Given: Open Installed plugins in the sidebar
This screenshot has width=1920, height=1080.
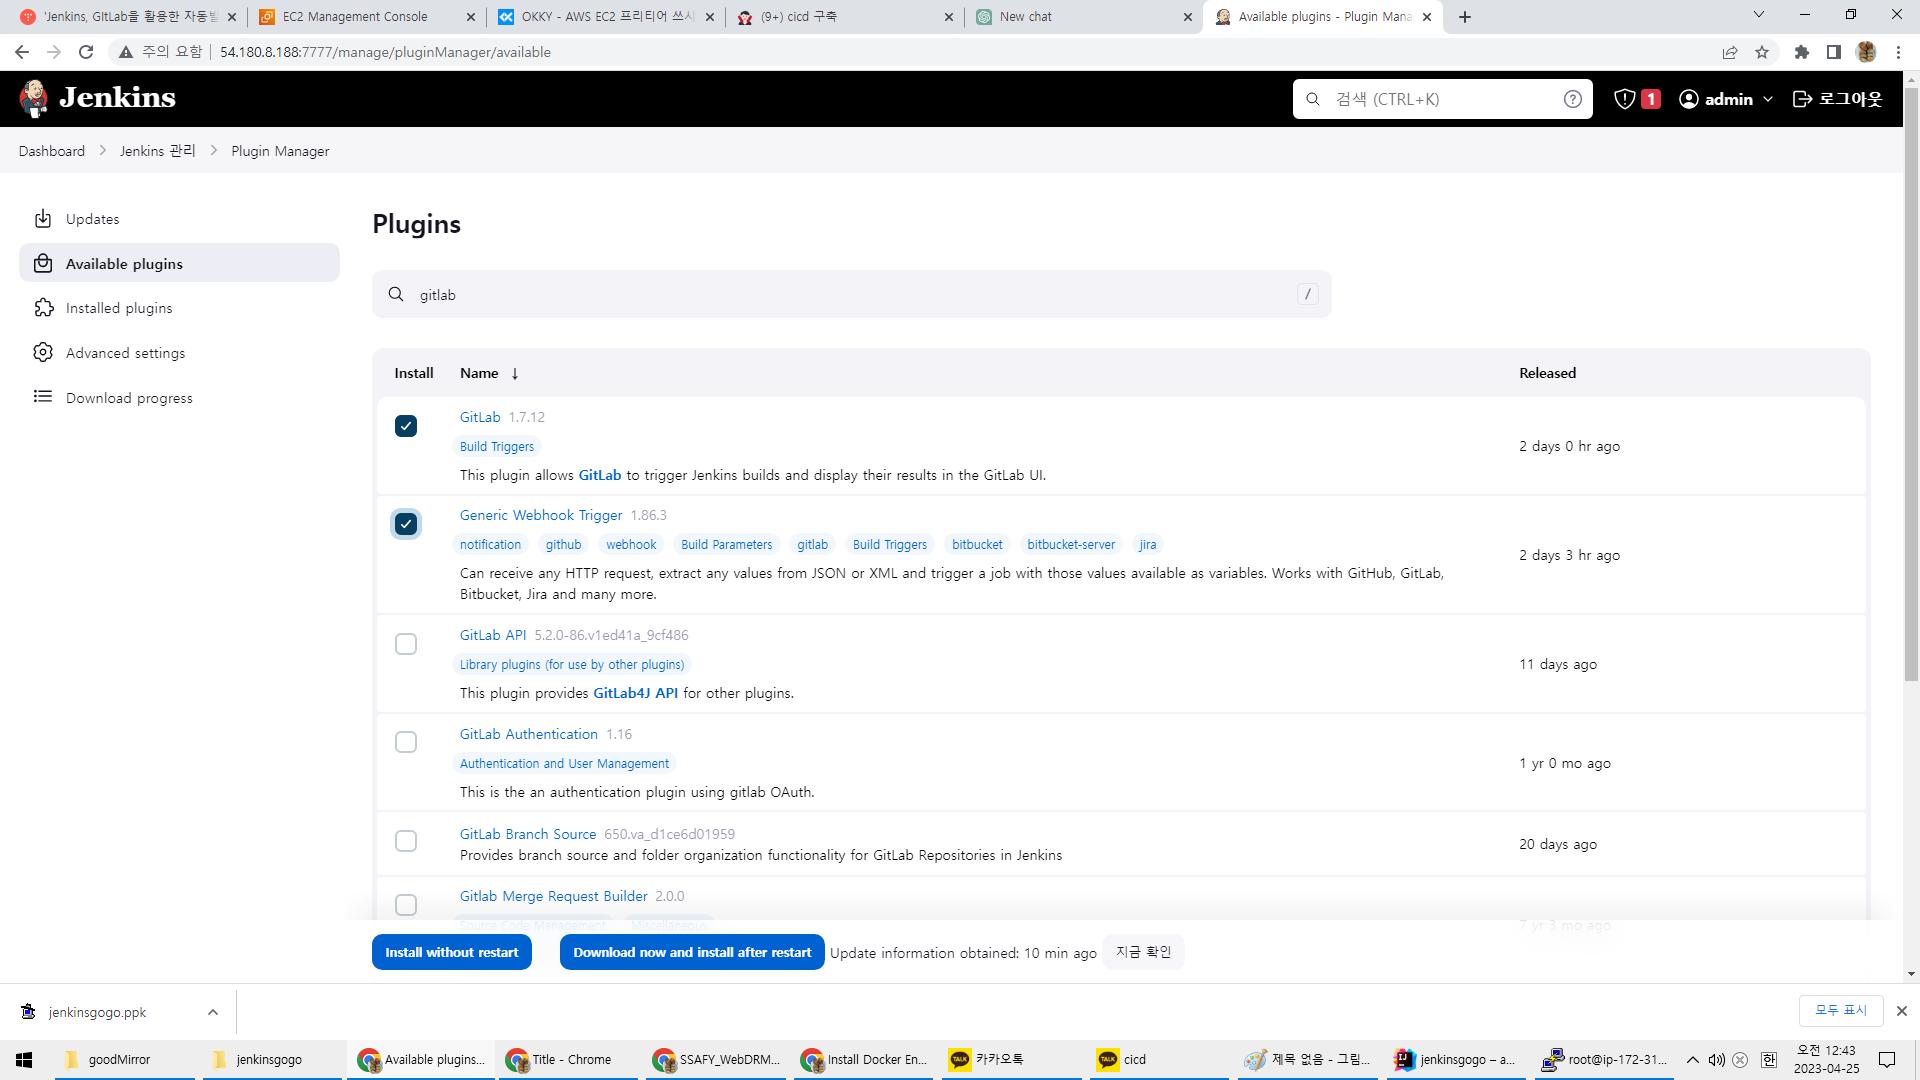Looking at the screenshot, I should (118, 308).
